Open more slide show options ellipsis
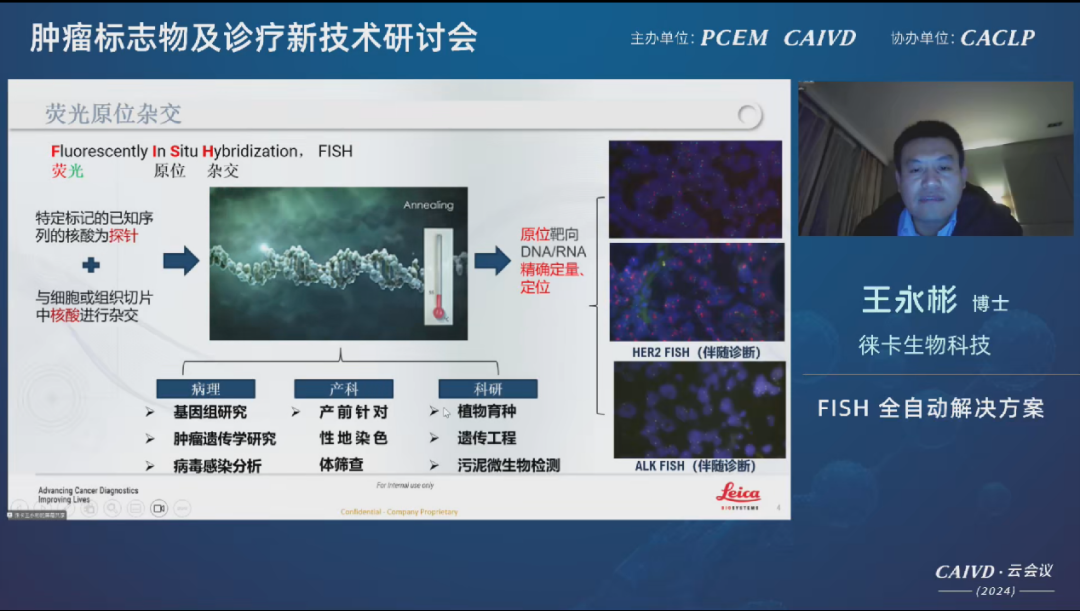The width and height of the screenshot is (1080, 611). (183, 508)
